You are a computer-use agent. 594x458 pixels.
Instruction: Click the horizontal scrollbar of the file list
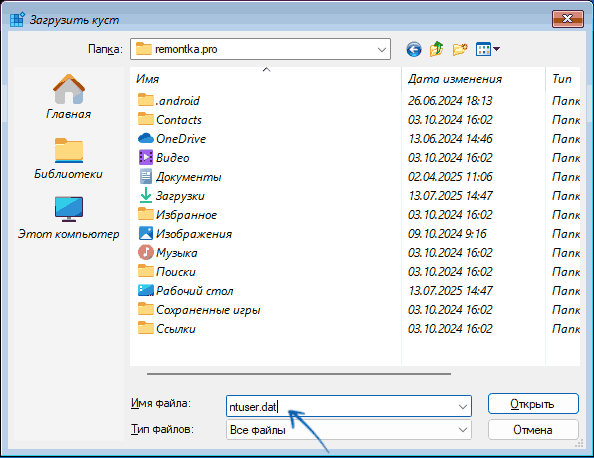pyautogui.click(x=299, y=374)
